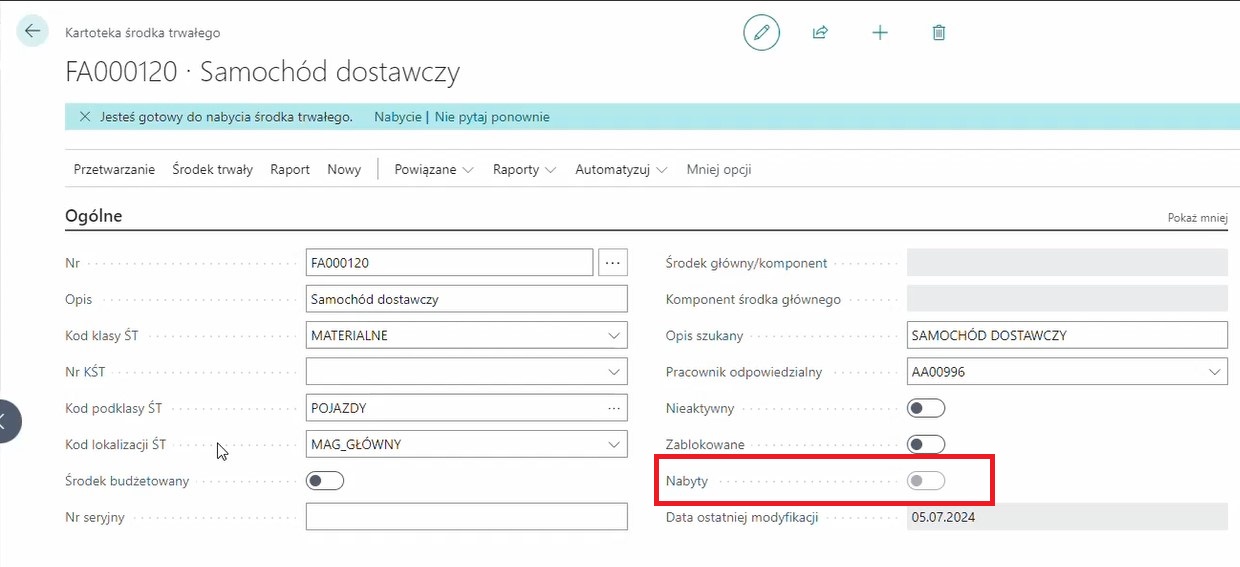This screenshot has width=1240, height=567.
Task: Open the Raport menu
Action: (x=290, y=170)
